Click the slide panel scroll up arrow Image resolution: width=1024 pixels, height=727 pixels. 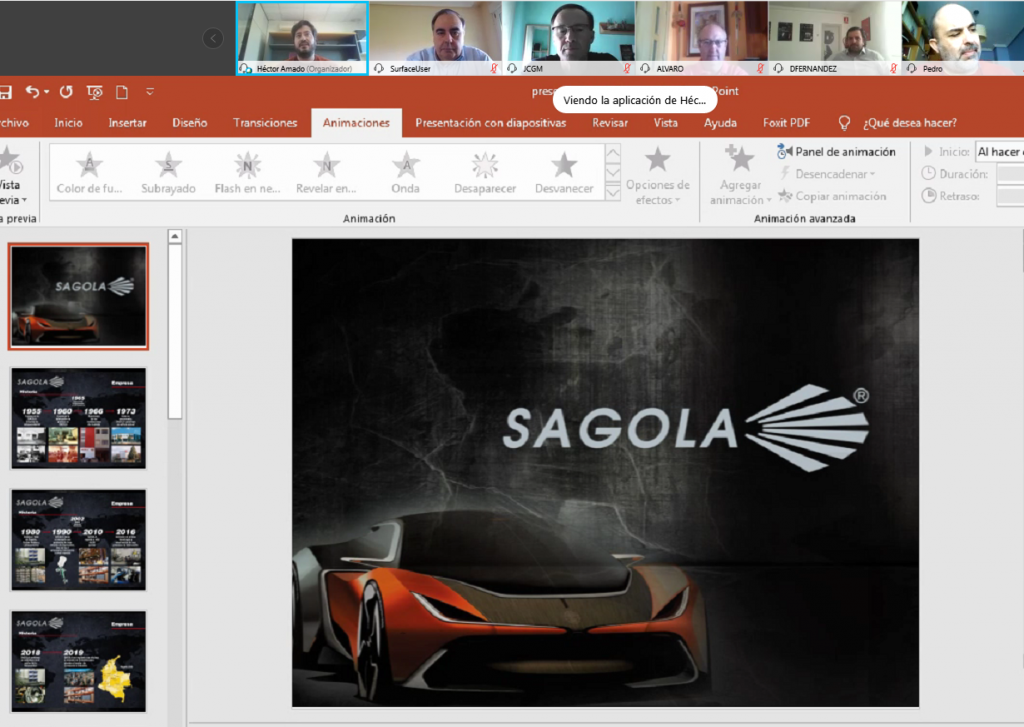[175, 236]
